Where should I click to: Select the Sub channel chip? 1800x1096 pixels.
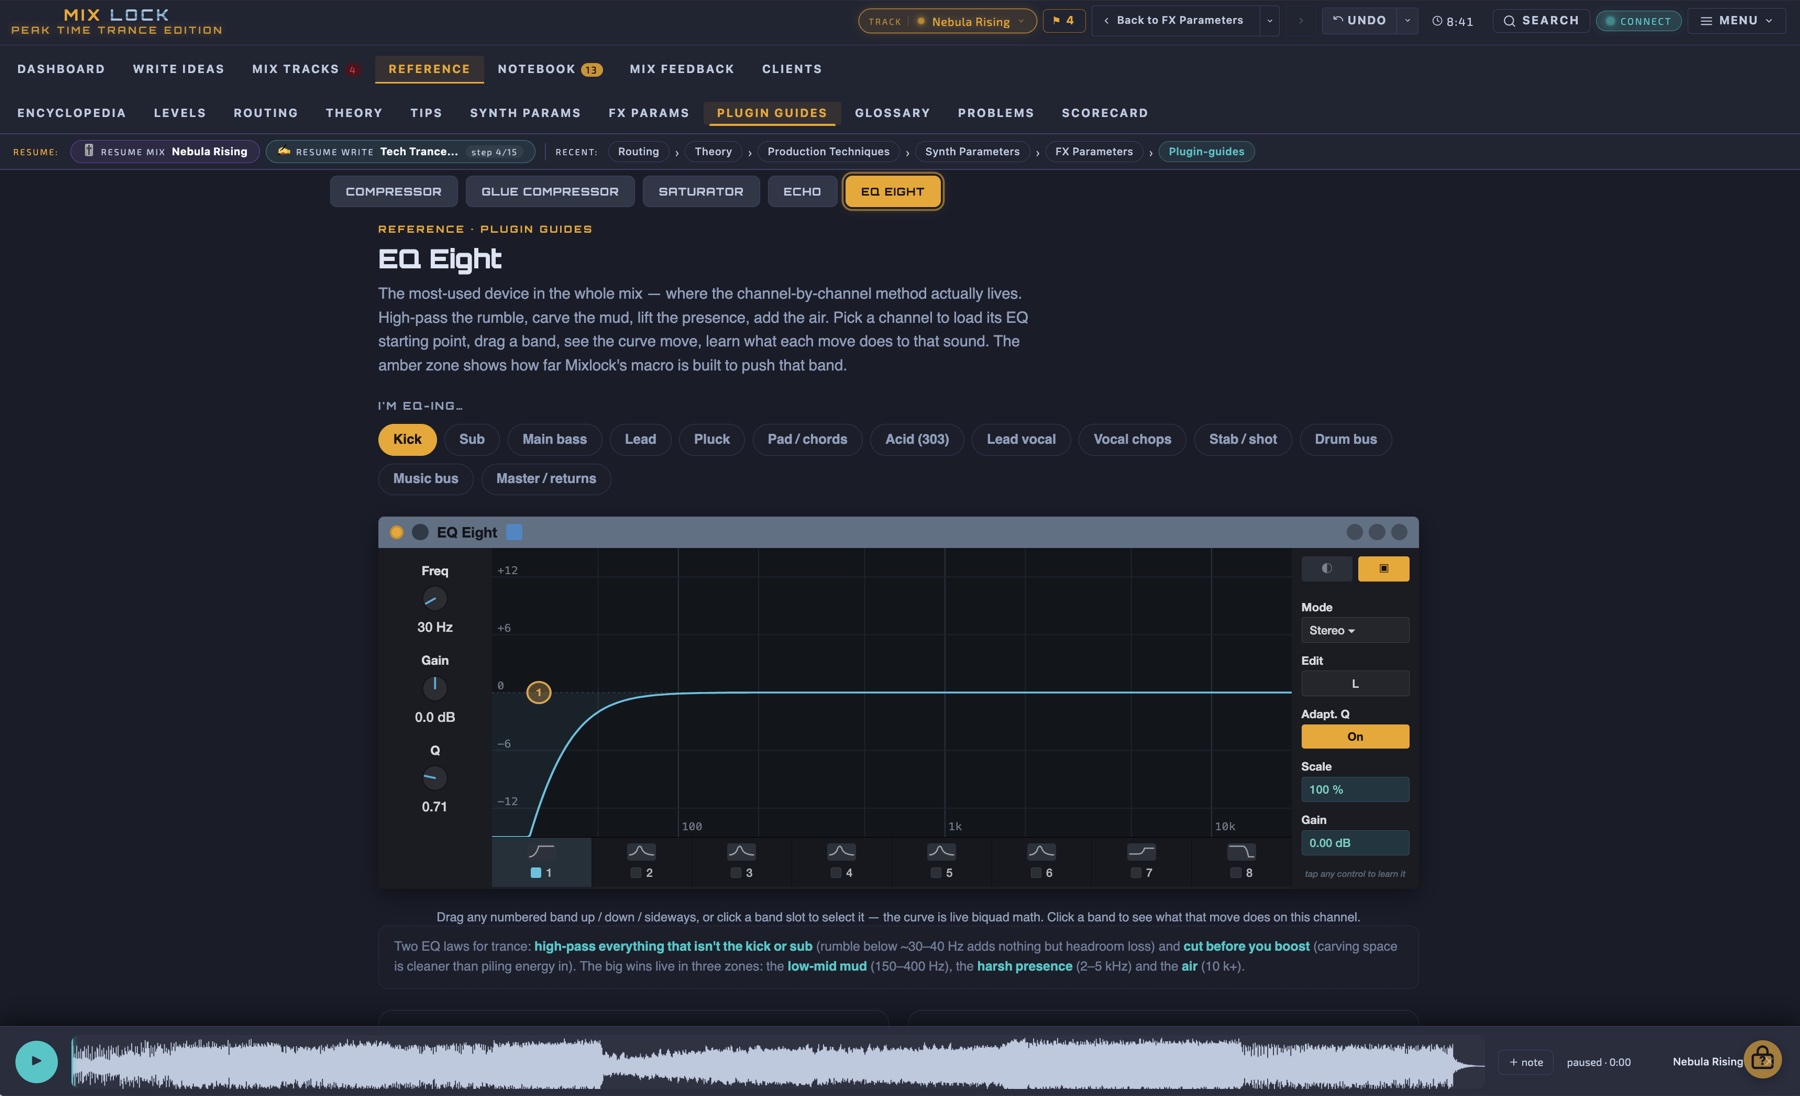pos(472,440)
